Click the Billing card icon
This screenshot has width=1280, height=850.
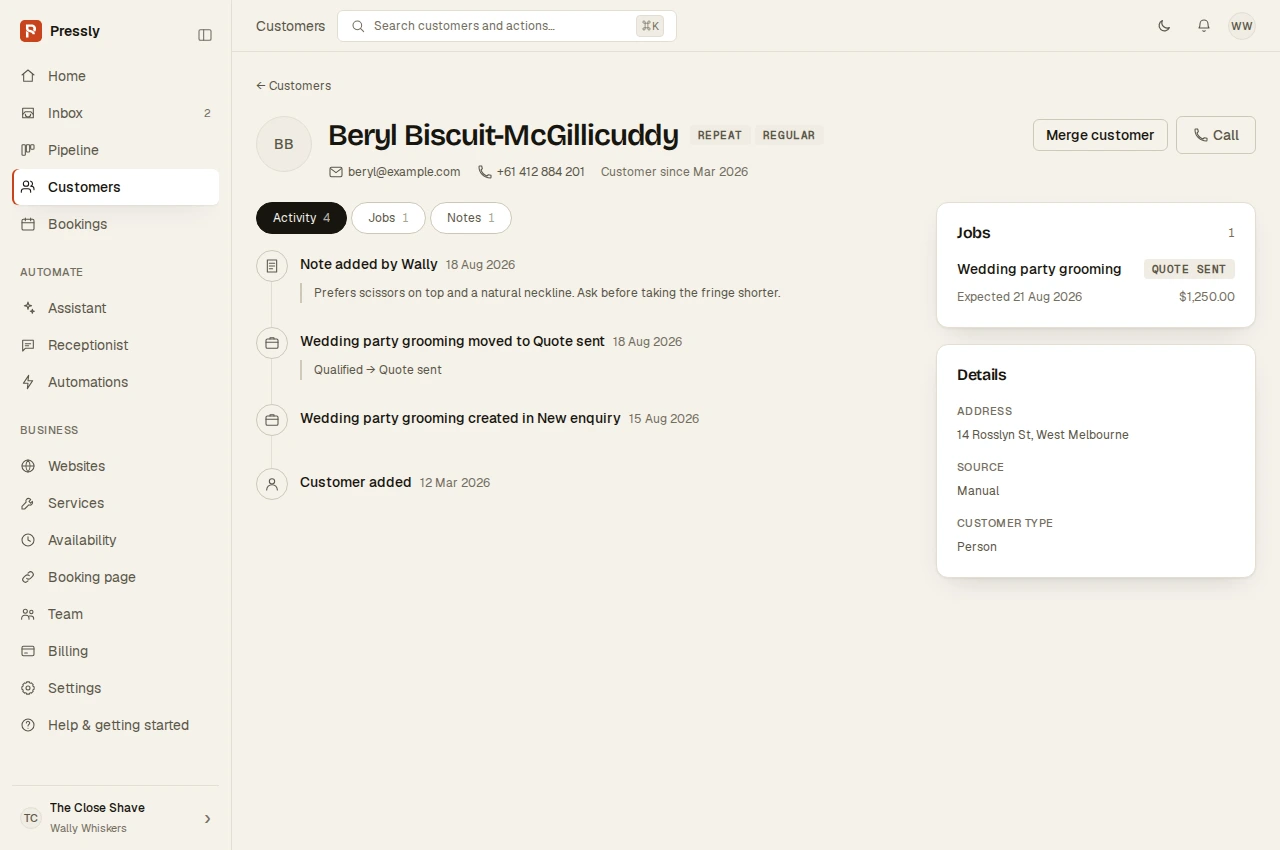coord(28,651)
